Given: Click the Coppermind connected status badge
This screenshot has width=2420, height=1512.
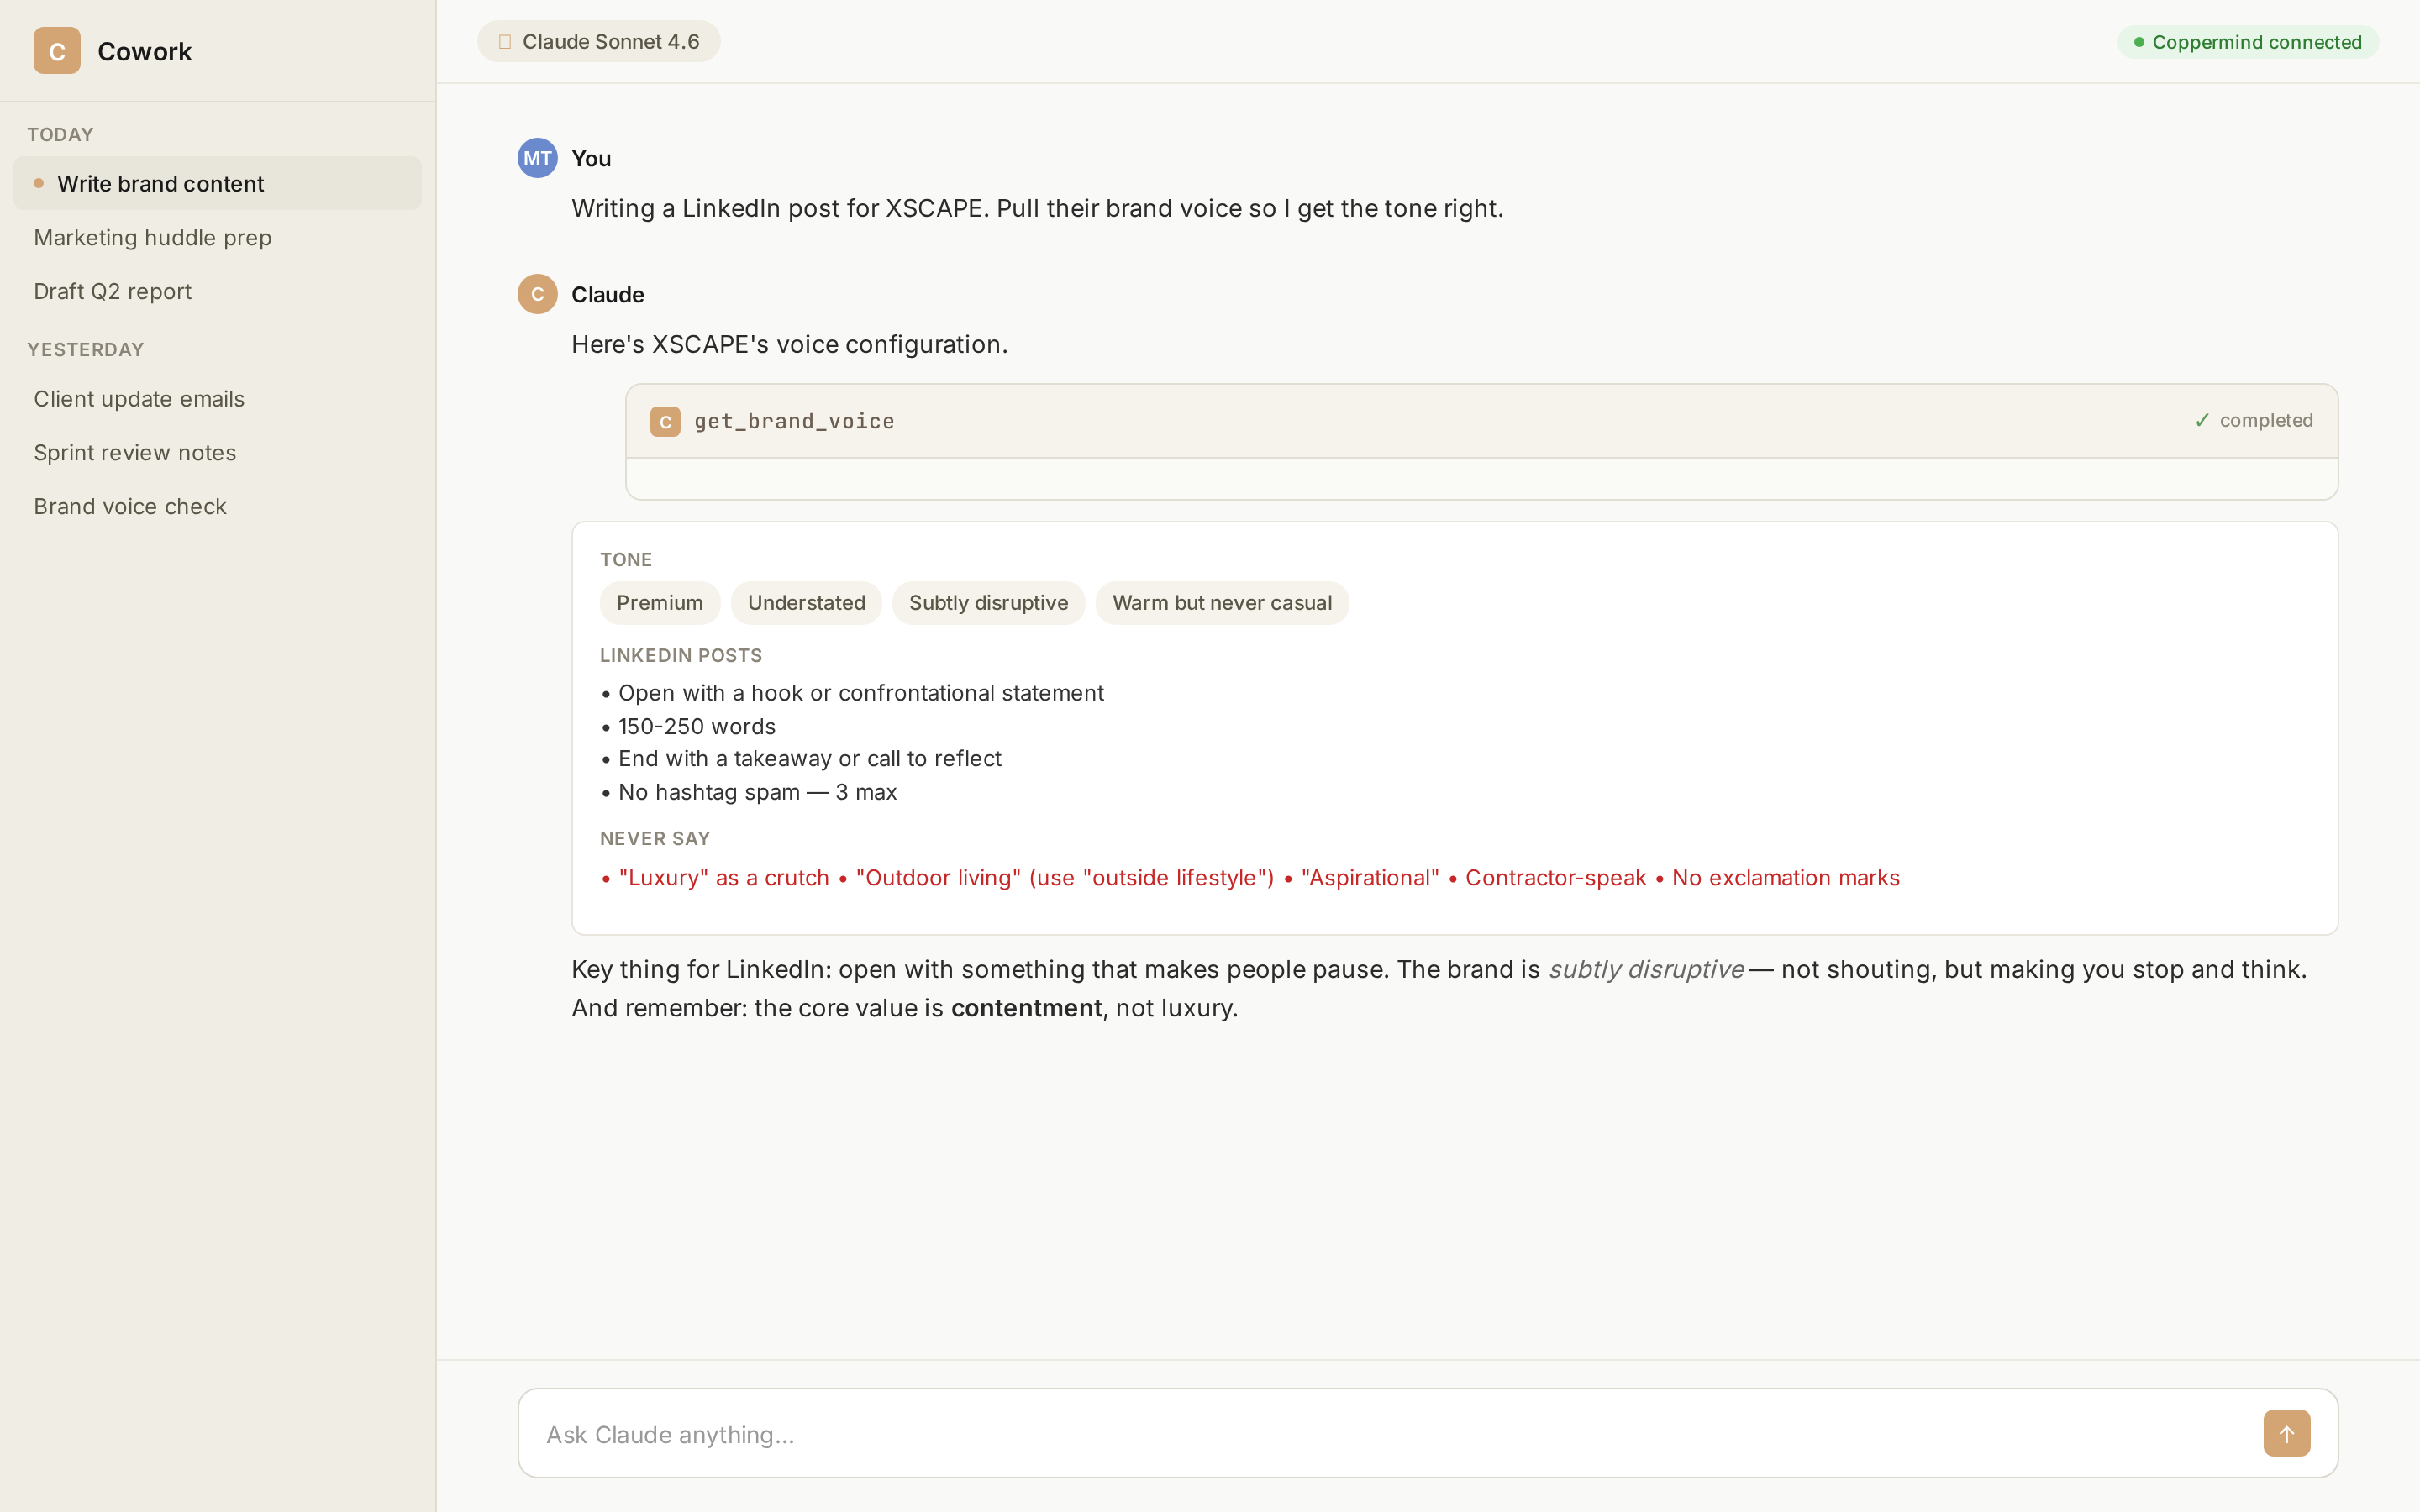Looking at the screenshot, I should pos(2247,42).
